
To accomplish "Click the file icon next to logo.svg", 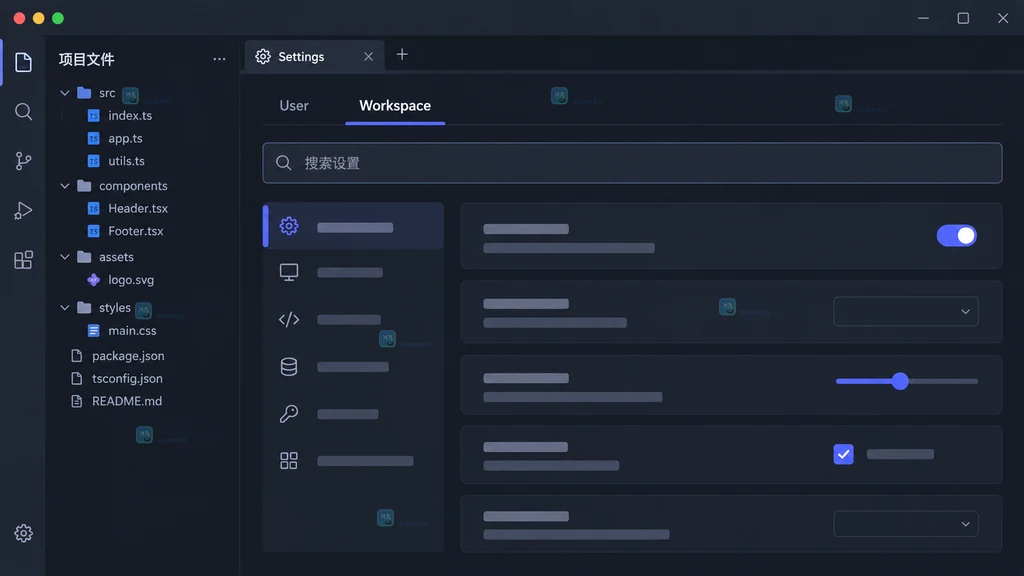I will (93, 280).
